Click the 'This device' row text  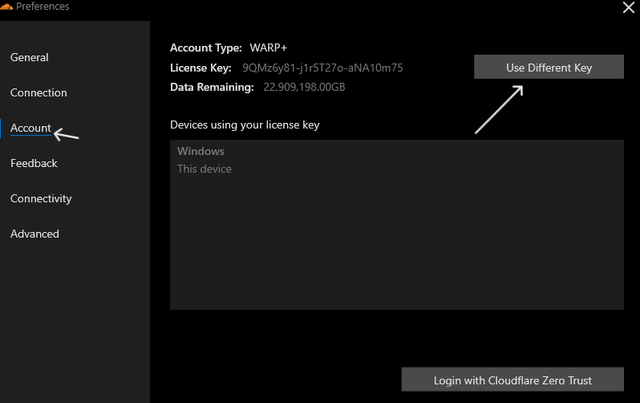coord(204,169)
